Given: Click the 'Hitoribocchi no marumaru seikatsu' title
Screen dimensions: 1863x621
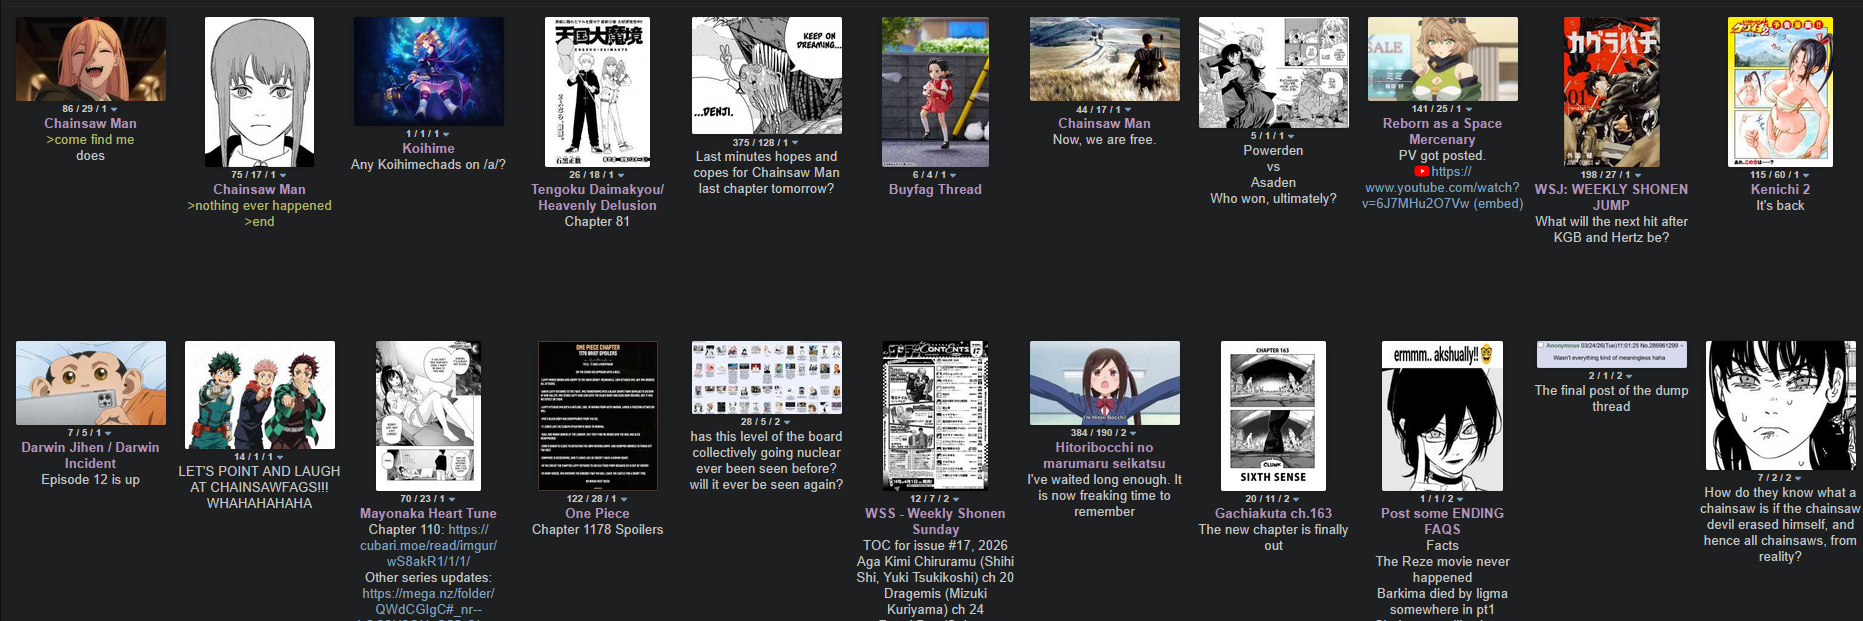Looking at the screenshot, I should coord(1104,456).
